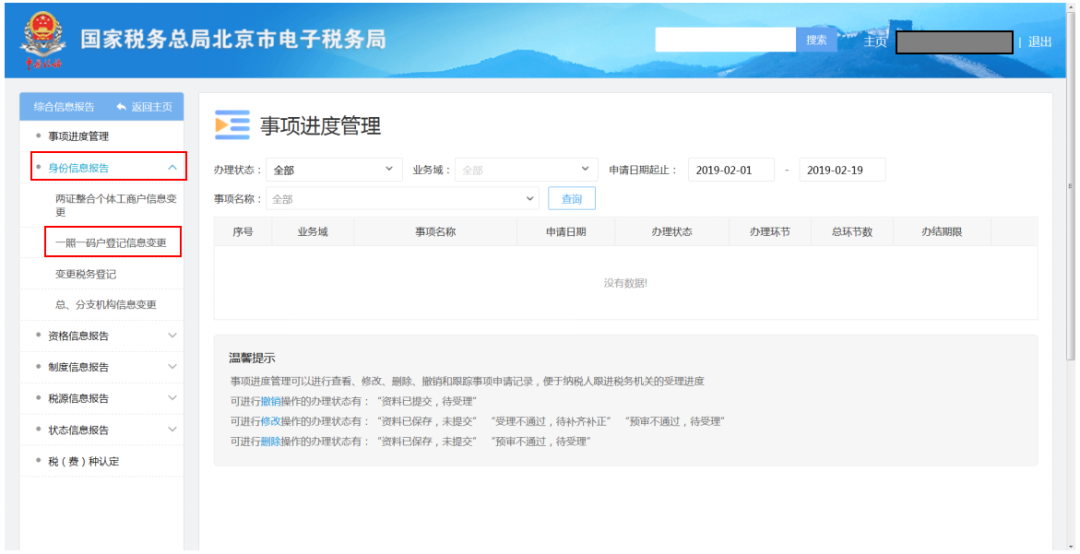The image size is (1080, 554).
Task: Click the header search input box
Action: (726, 40)
